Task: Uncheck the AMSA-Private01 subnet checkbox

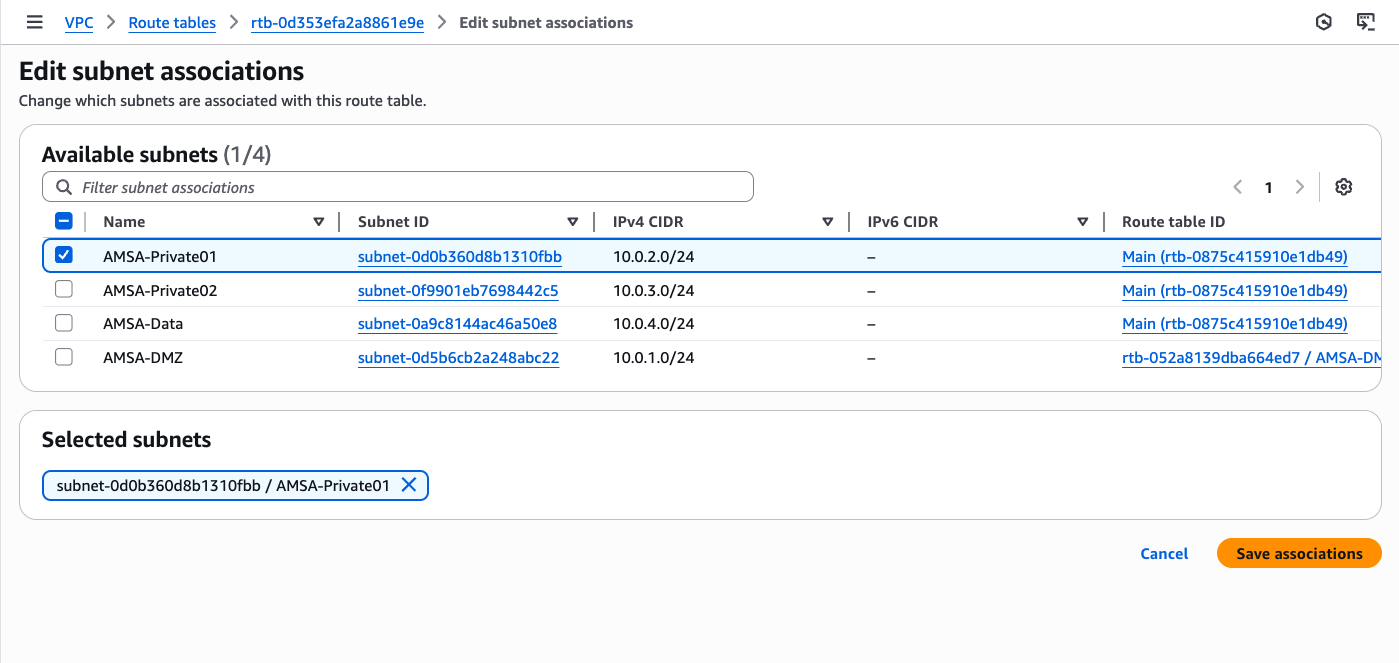Action: [64, 256]
